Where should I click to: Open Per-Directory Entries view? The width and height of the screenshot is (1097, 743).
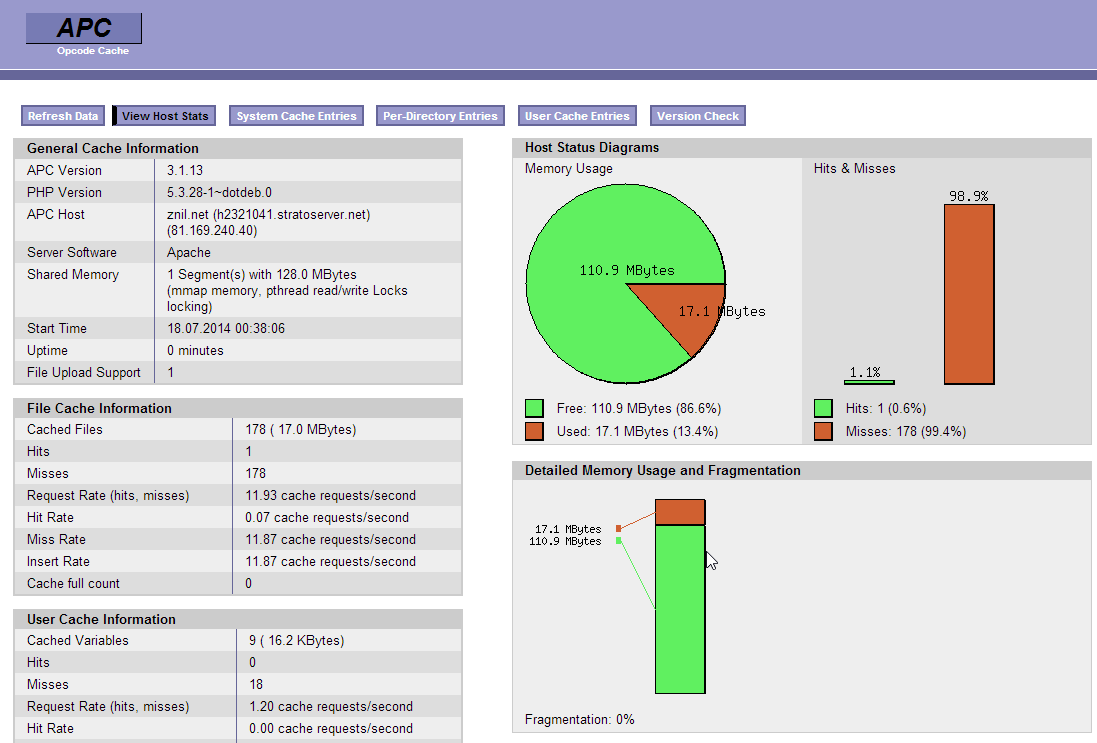click(x=440, y=116)
